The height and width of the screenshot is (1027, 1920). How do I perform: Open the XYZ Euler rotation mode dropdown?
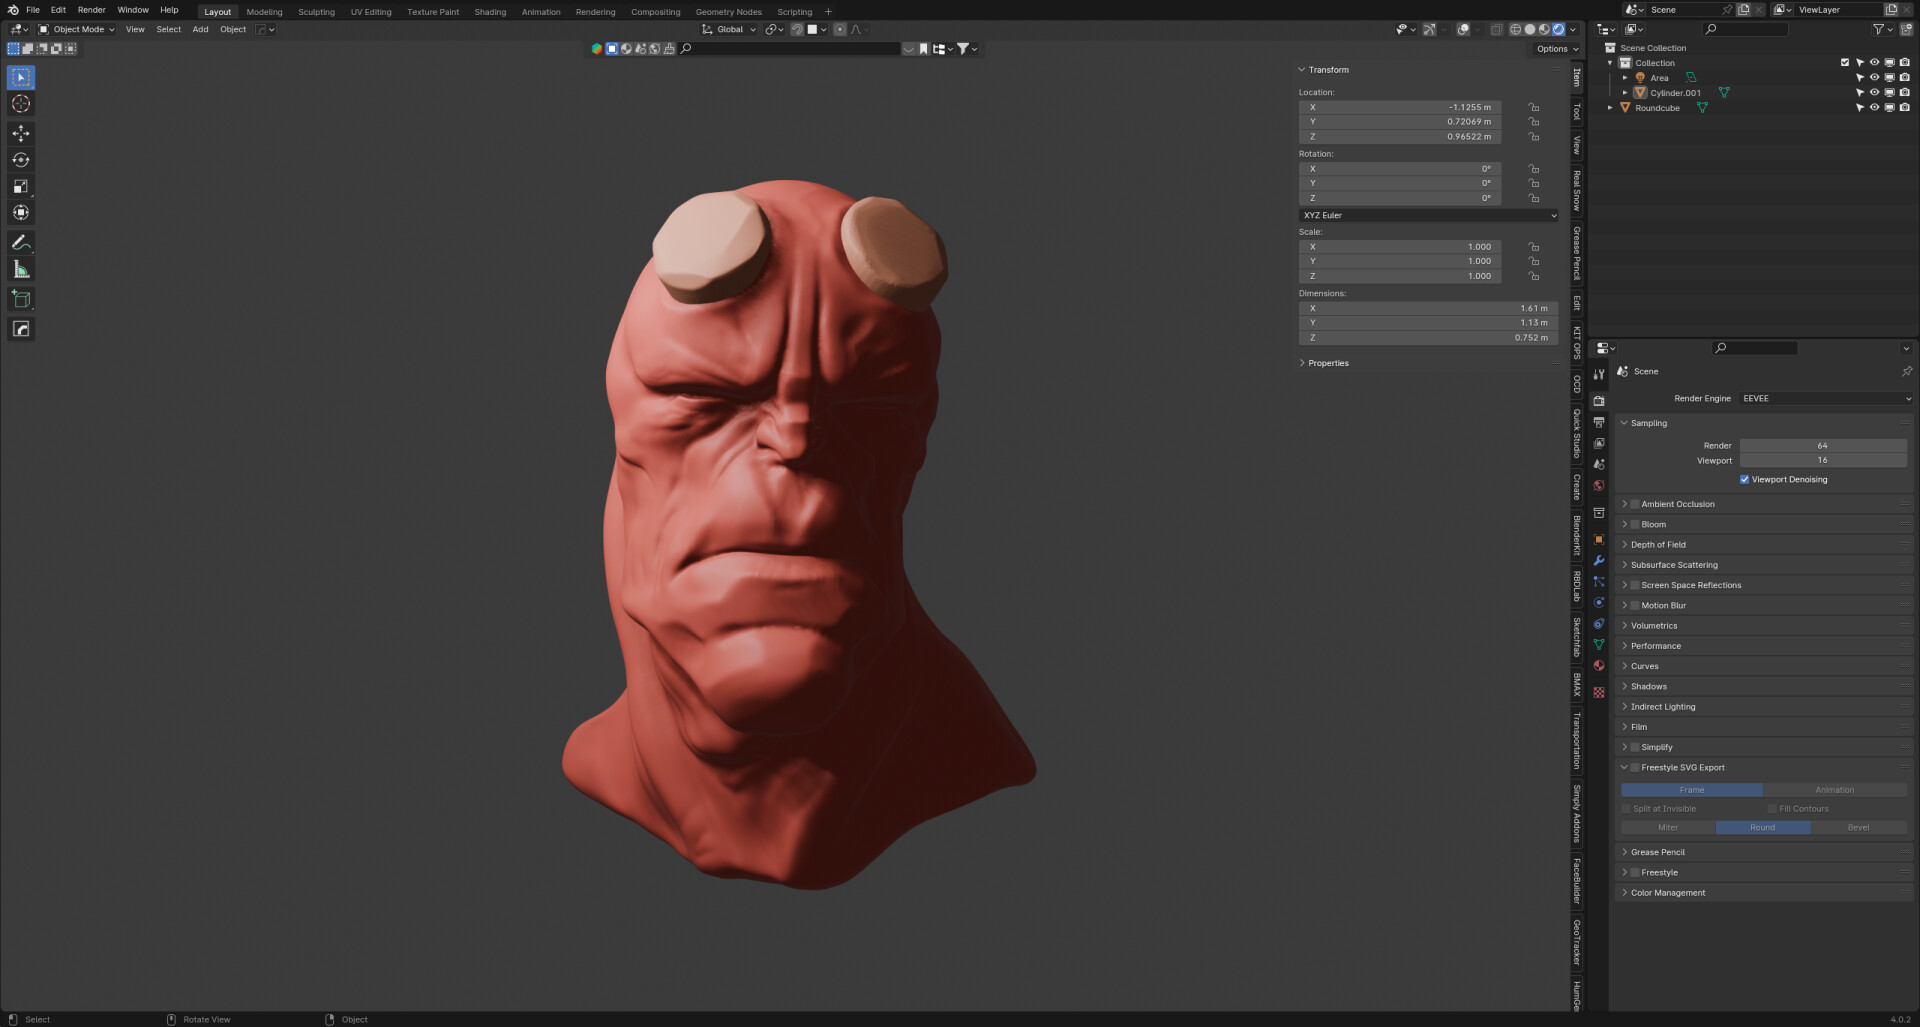click(x=1428, y=215)
